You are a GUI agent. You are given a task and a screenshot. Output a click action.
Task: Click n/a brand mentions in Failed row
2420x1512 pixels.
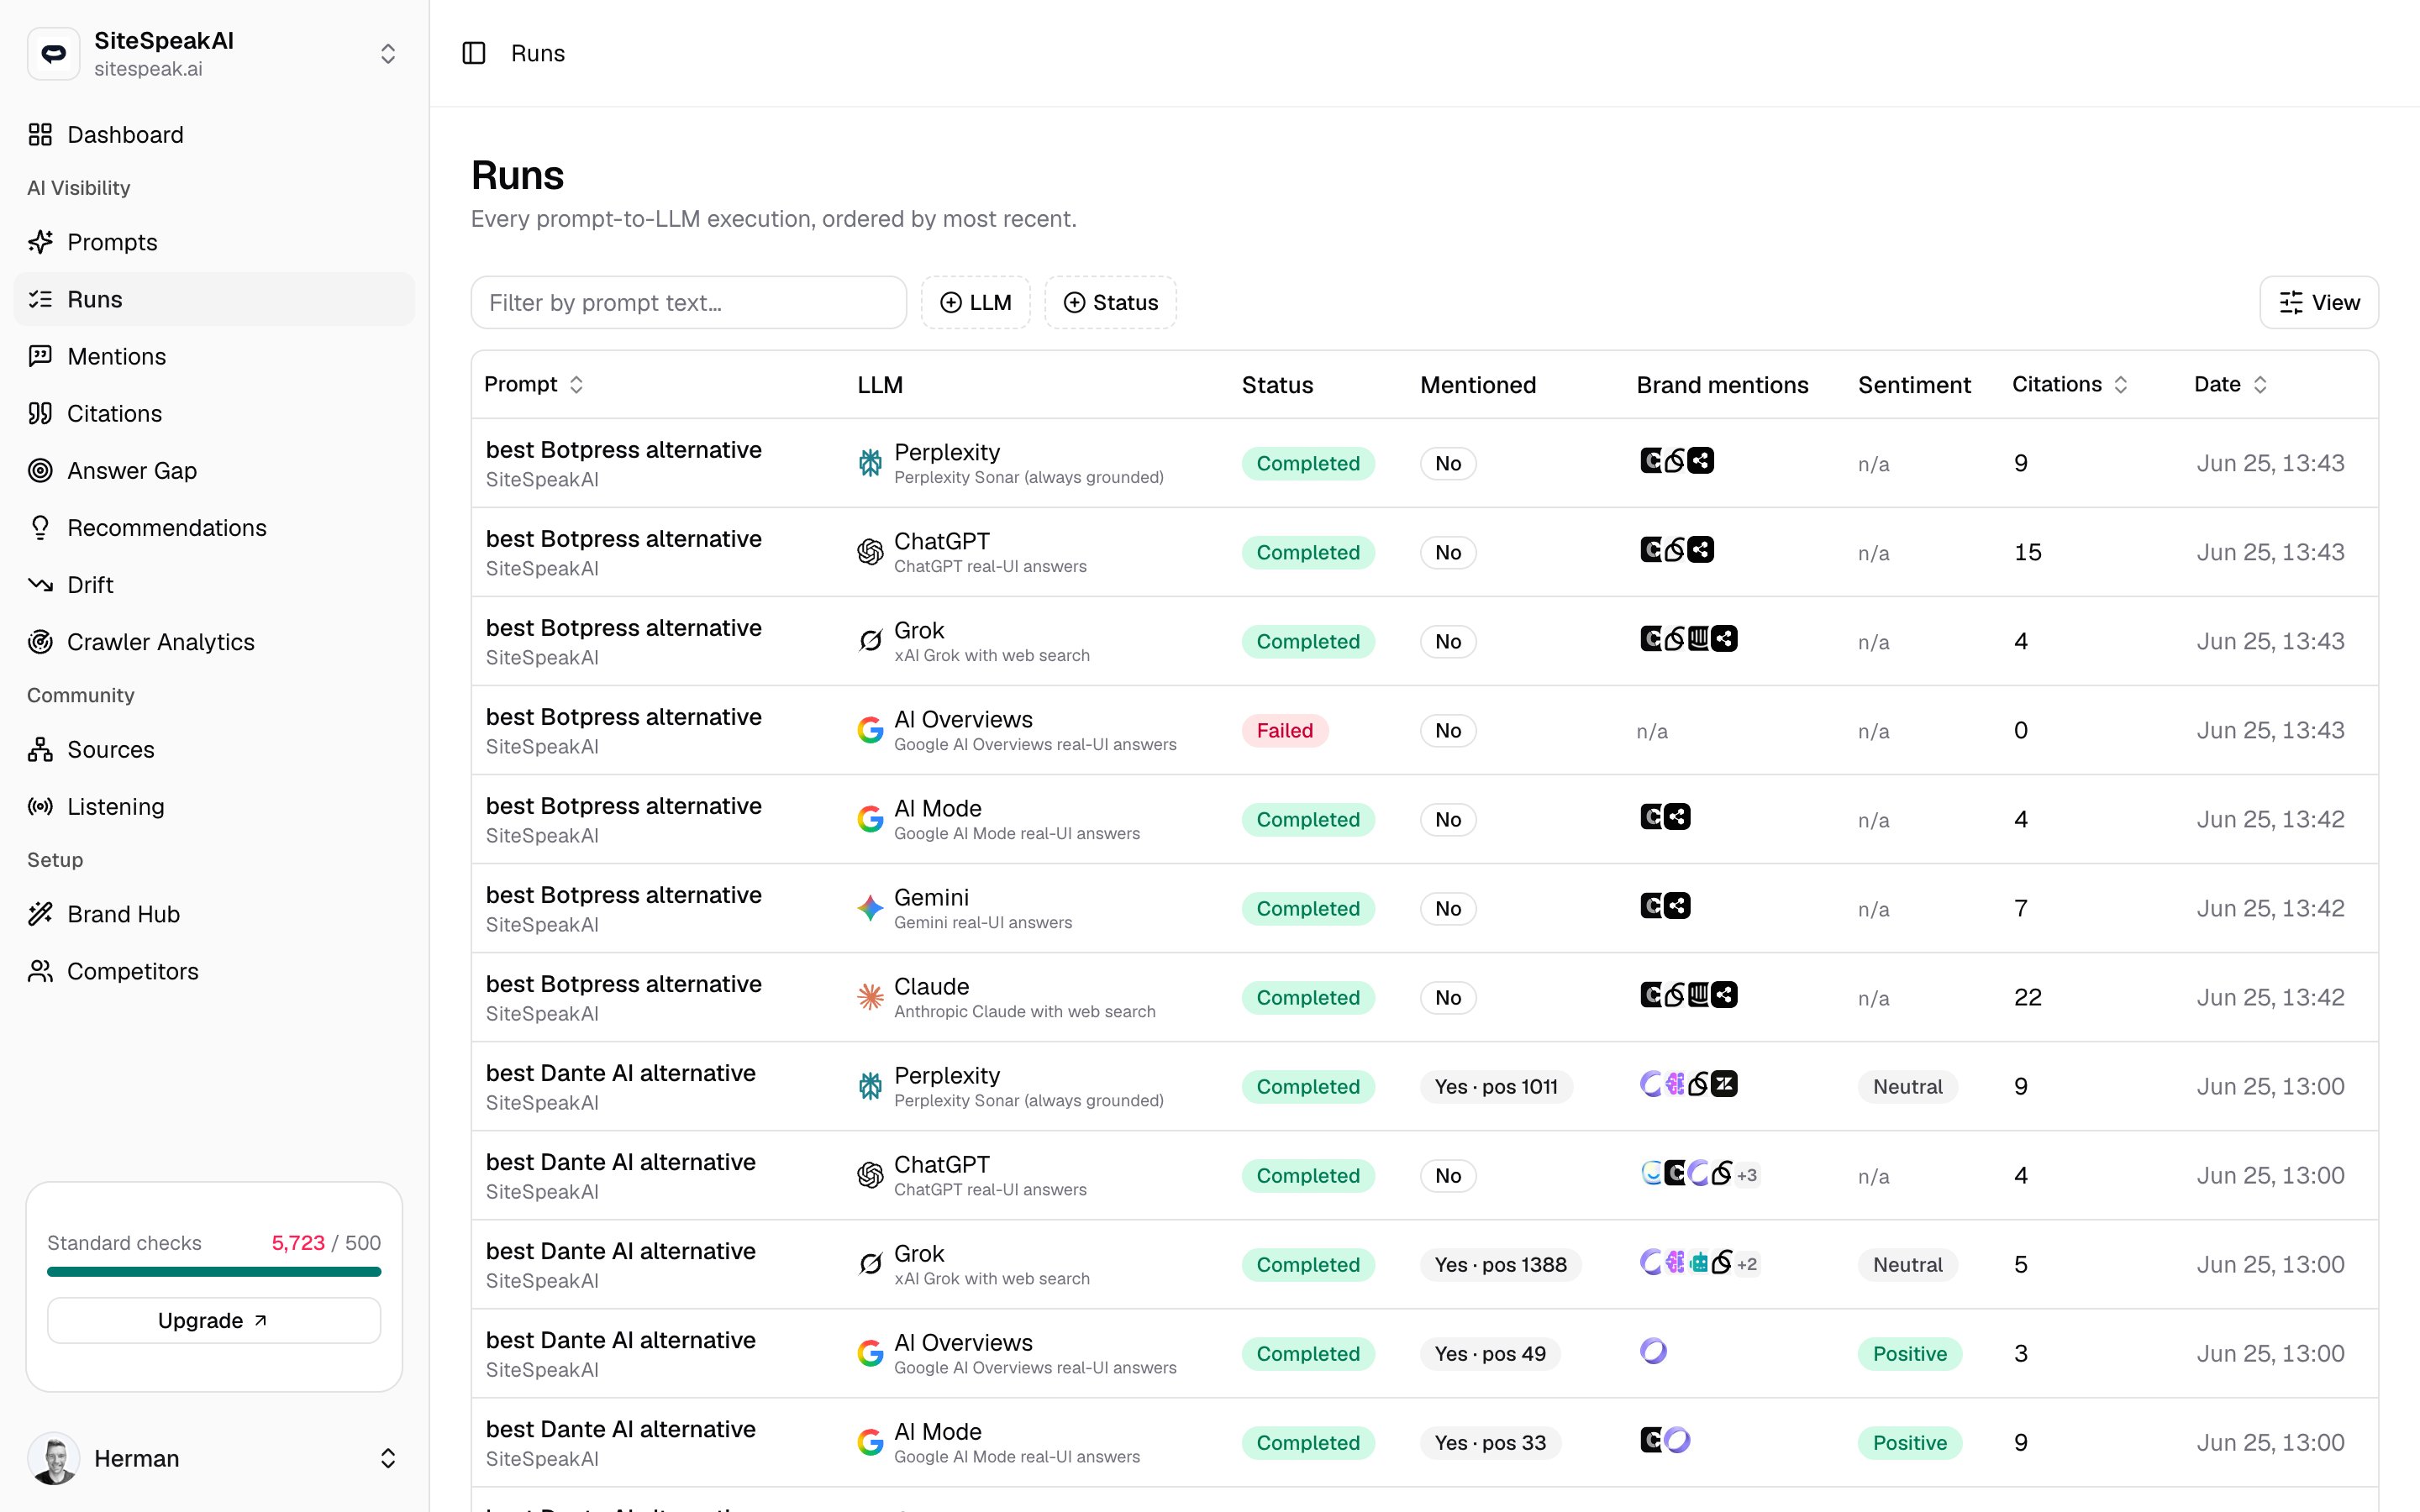(x=1652, y=731)
